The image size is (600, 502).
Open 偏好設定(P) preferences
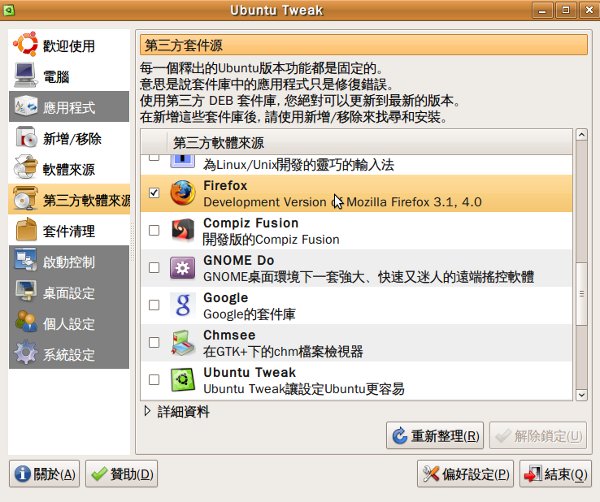pyautogui.click(x=465, y=474)
